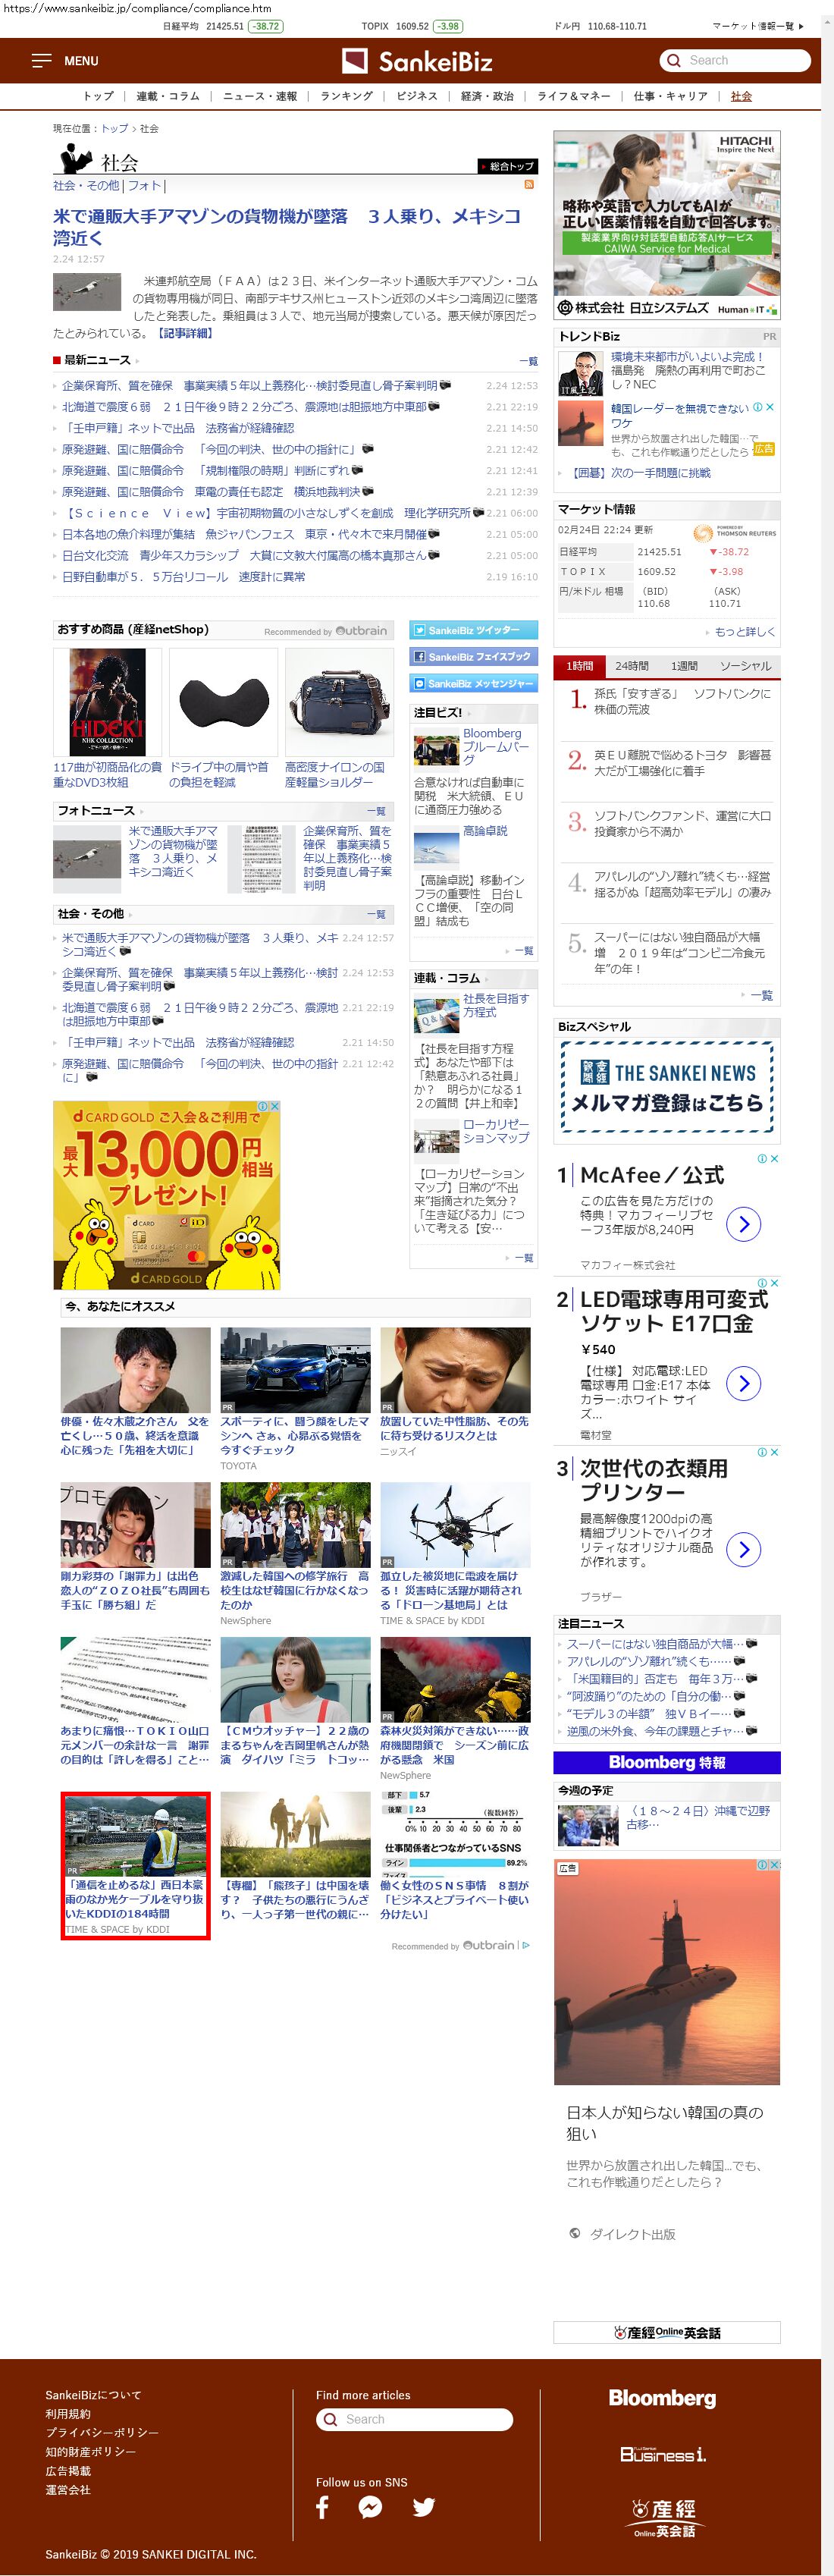The width and height of the screenshot is (834, 2576).
Task: Open the 北海道で震度6弱 story in 最新ニュース
Action: (244, 407)
